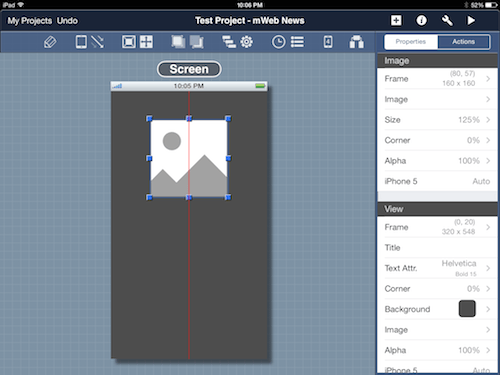Click the gear icon in toolbar
Viewport: 500px width, 375px height.
pyautogui.click(x=247, y=42)
